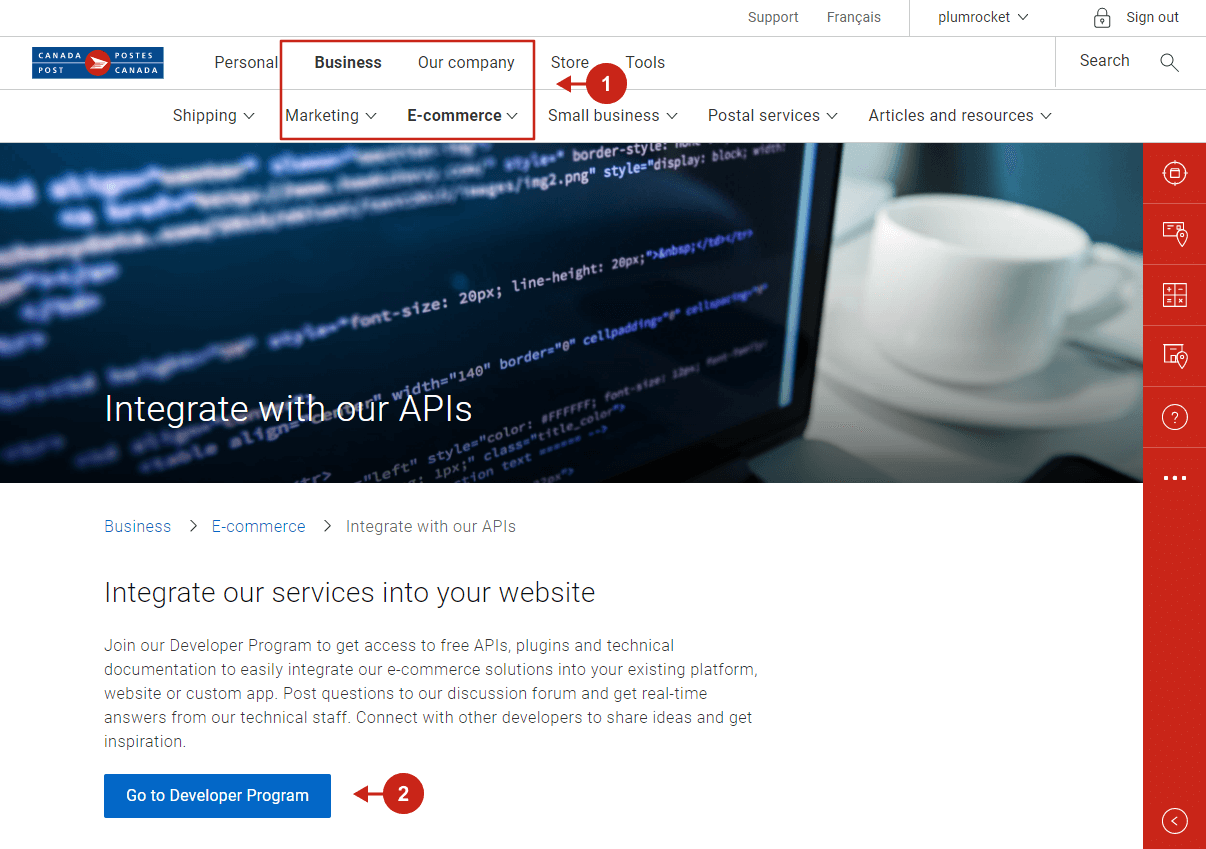The width and height of the screenshot is (1206, 849).
Task: Switch to the Our company tab
Action: pyautogui.click(x=466, y=62)
